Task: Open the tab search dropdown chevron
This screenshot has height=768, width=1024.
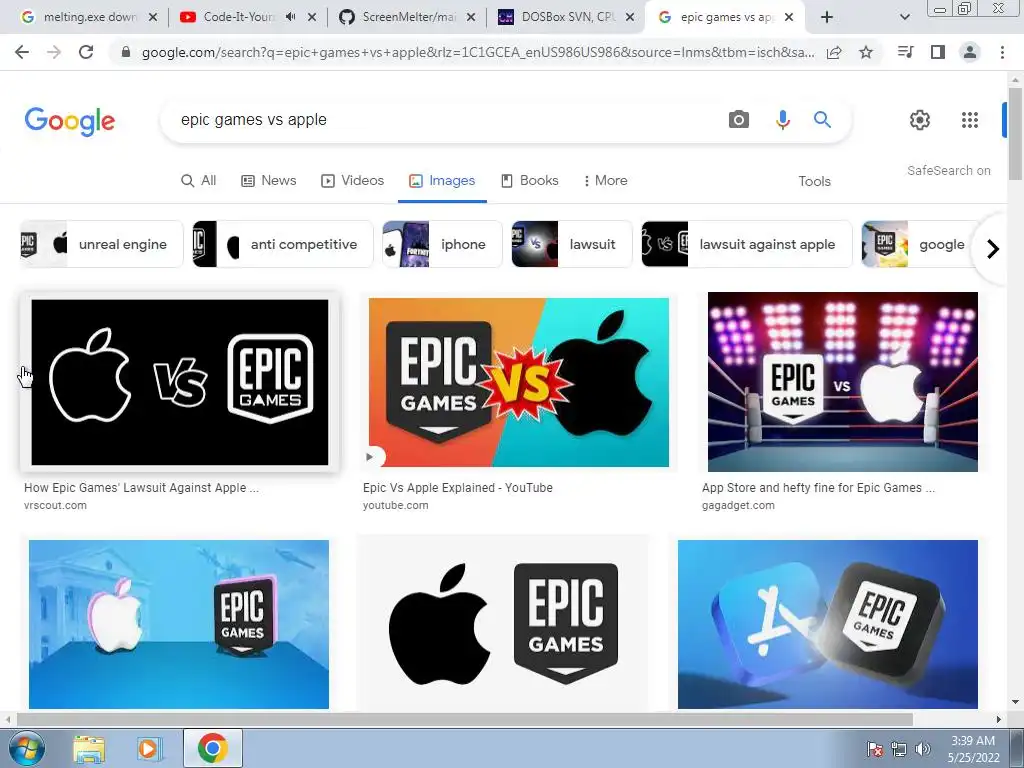Action: click(904, 18)
